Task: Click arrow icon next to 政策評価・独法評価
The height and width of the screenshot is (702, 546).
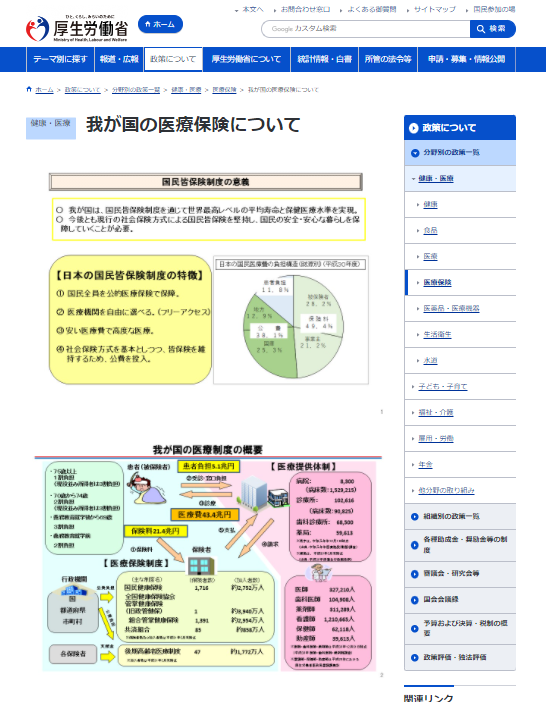Action: pyautogui.click(x=415, y=658)
